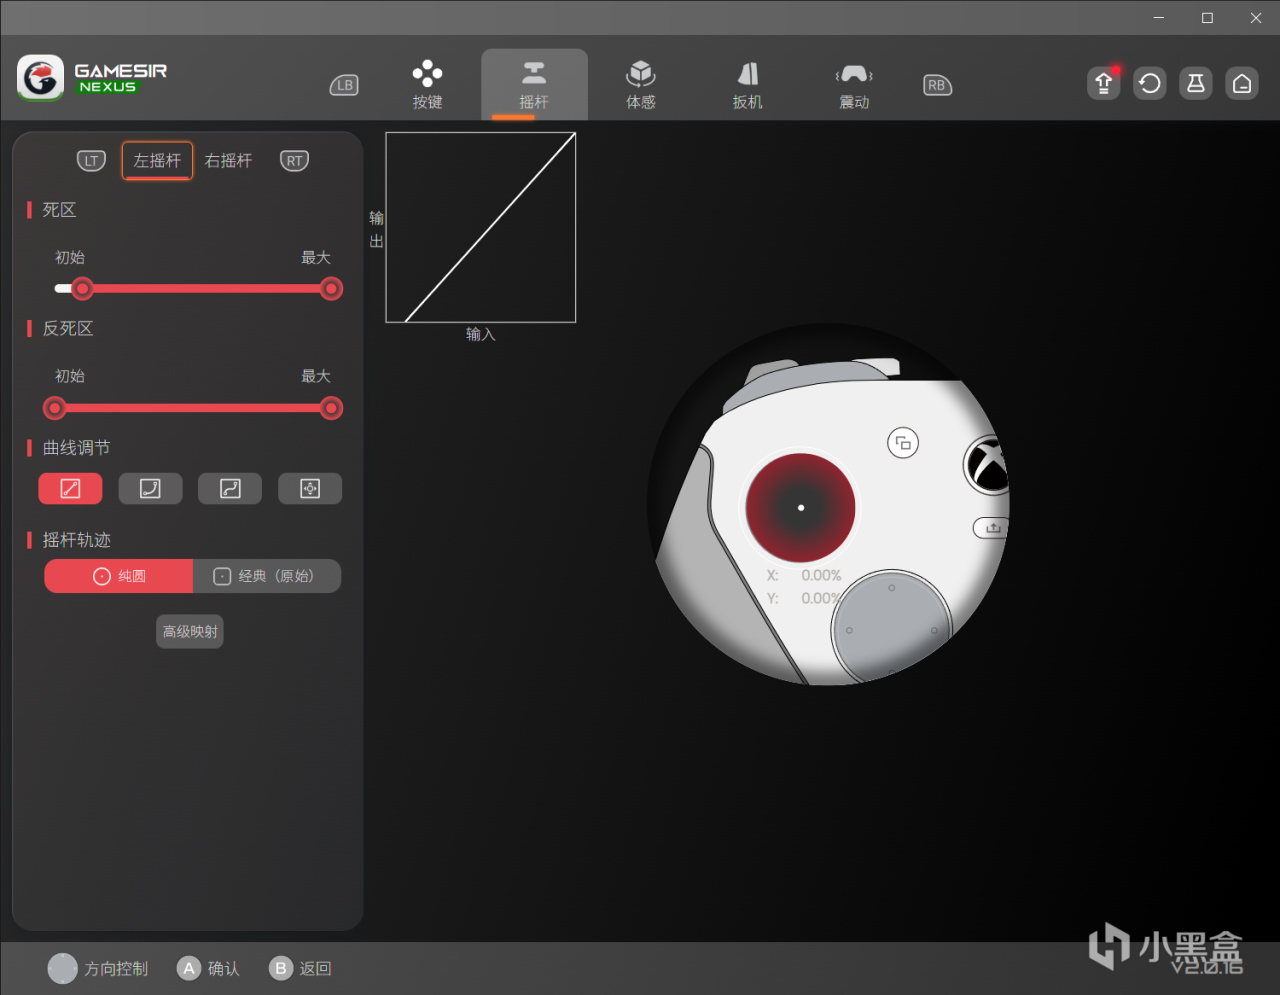This screenshot has width=1280, height=995.
Task: Select the RB bumper icon in top bar
Action: click(x=937, y=85)
